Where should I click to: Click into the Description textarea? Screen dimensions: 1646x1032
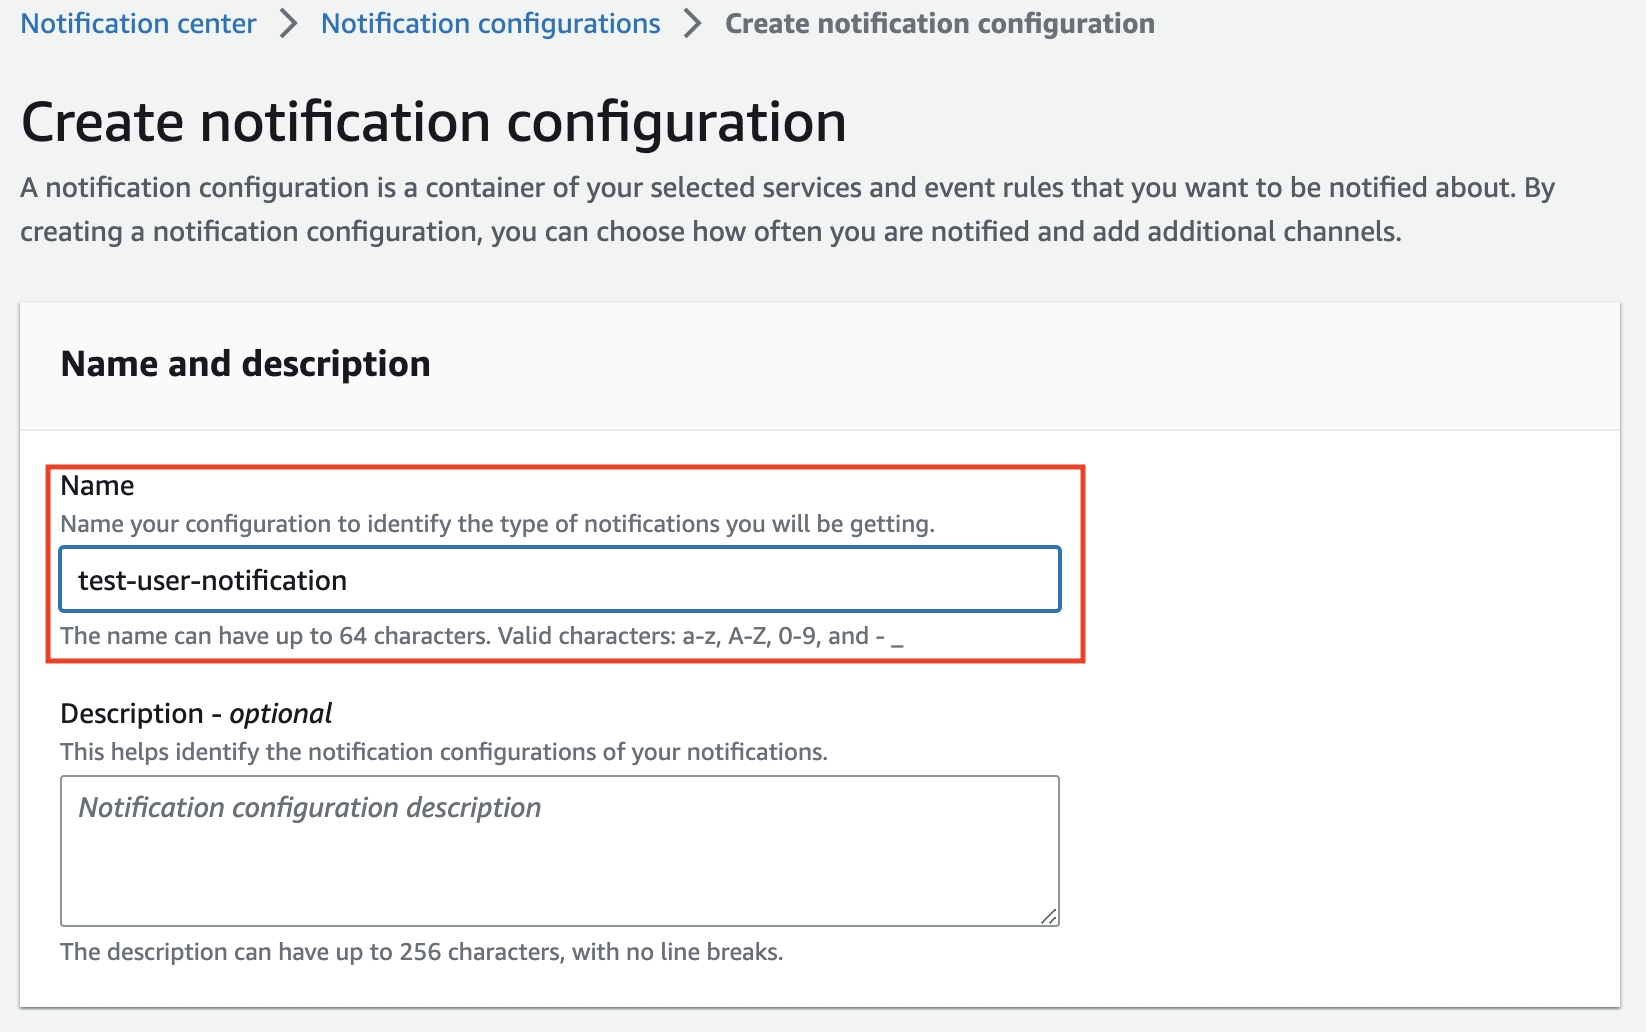tap(560, 851)
